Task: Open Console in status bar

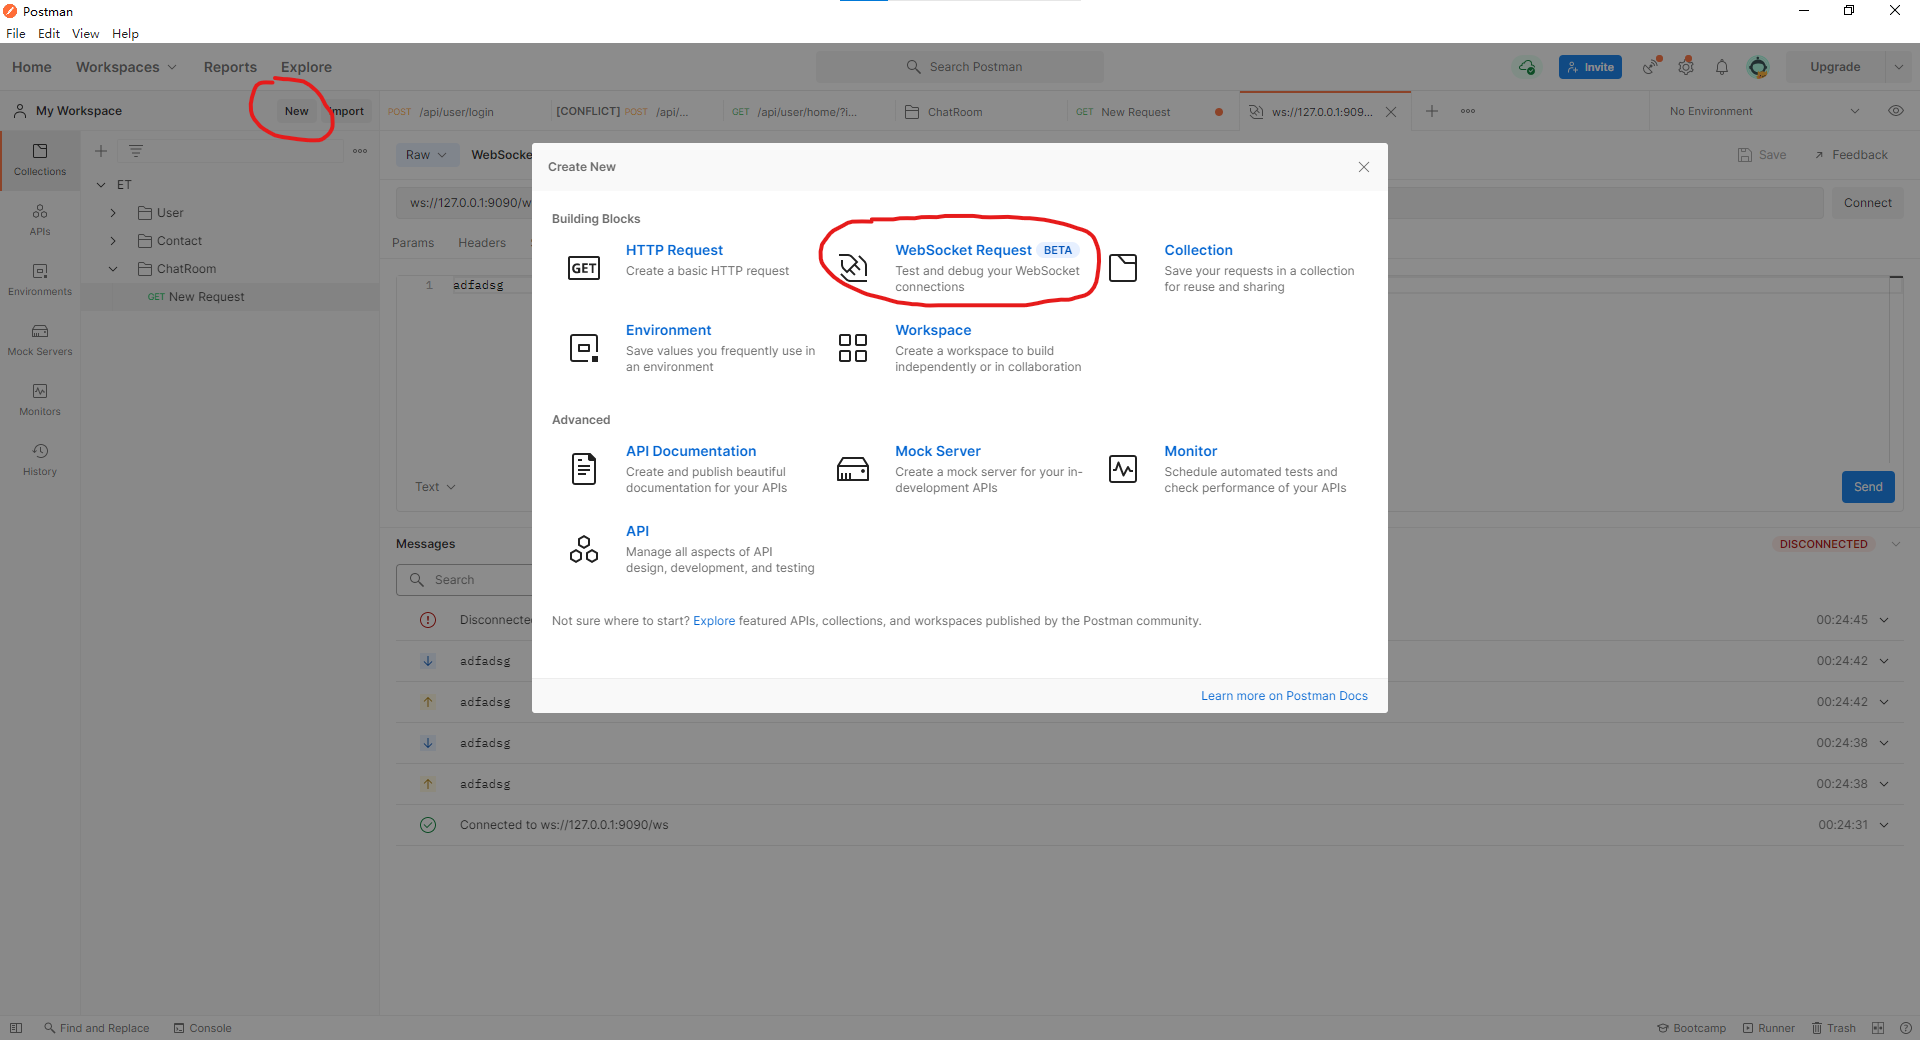Action: pos(203,1028)
